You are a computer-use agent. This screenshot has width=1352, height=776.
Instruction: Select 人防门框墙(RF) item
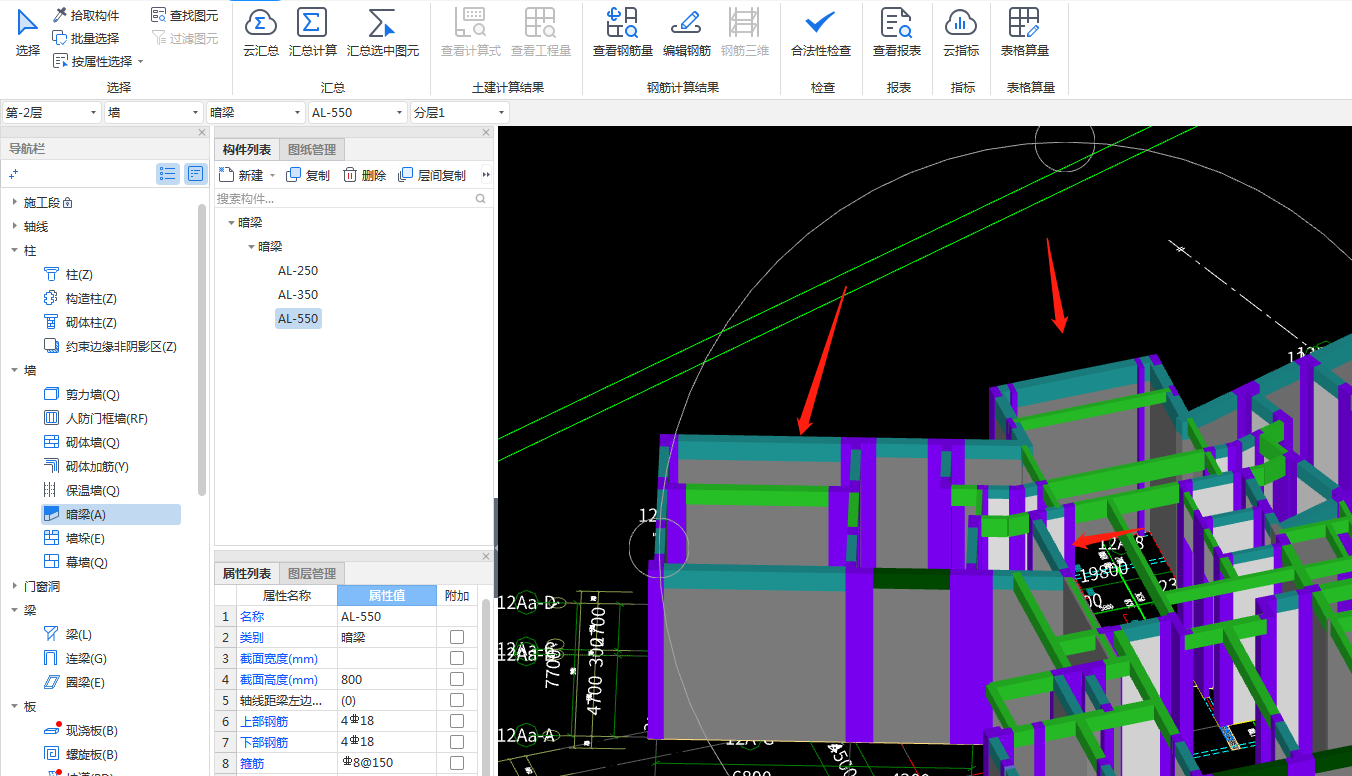(96, 418)
